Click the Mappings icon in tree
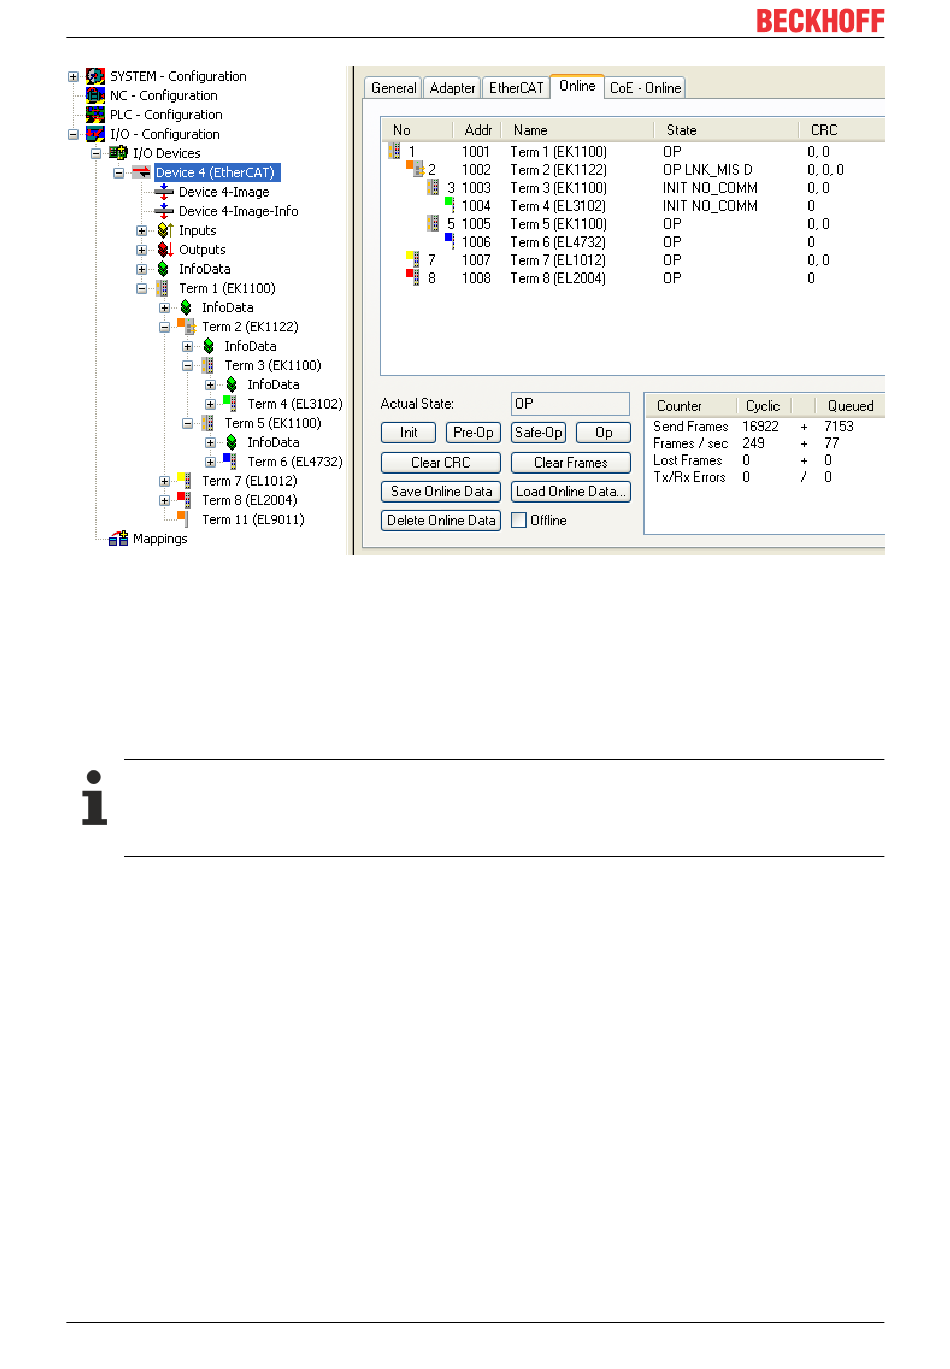The image size is (950, 1369). (x=118, y=538)
